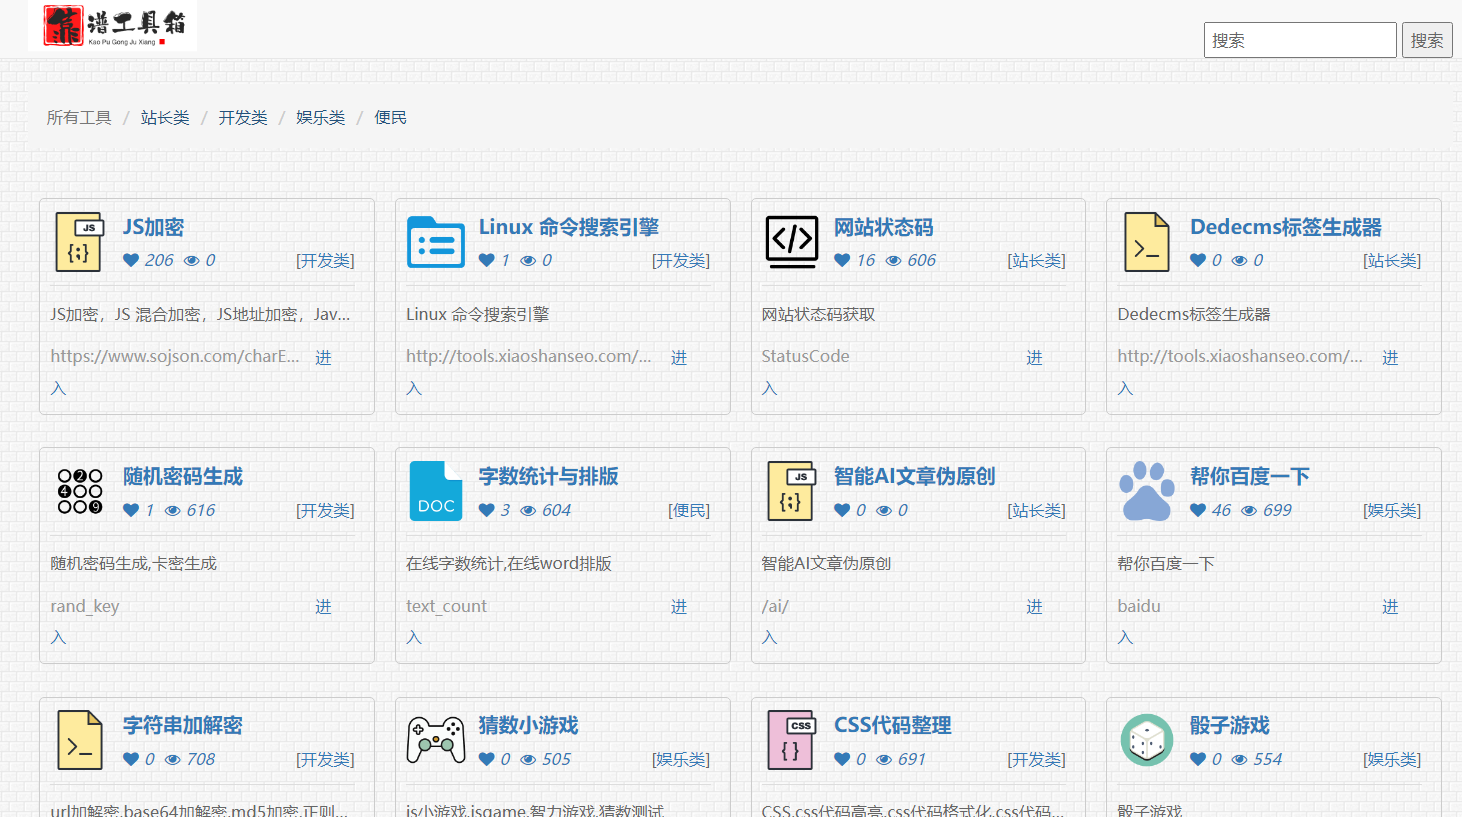This screenshot has height=817, width=1462.
Task: Switch to the 娱乐类 category
Action: 320,118
